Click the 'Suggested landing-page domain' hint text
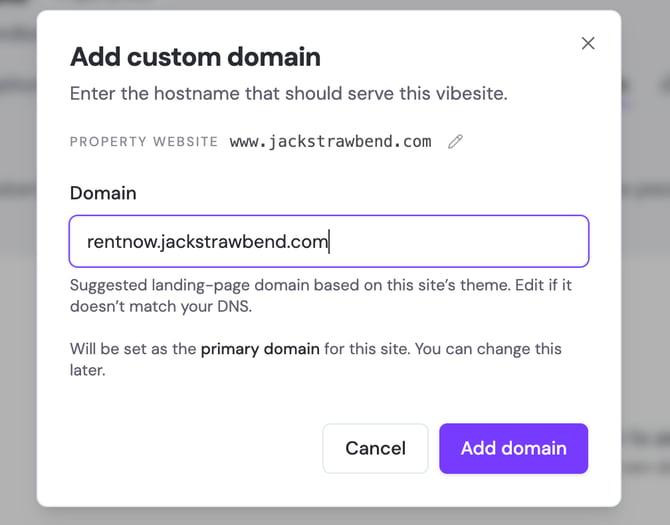The image size is (670, 525). (320, 296)
